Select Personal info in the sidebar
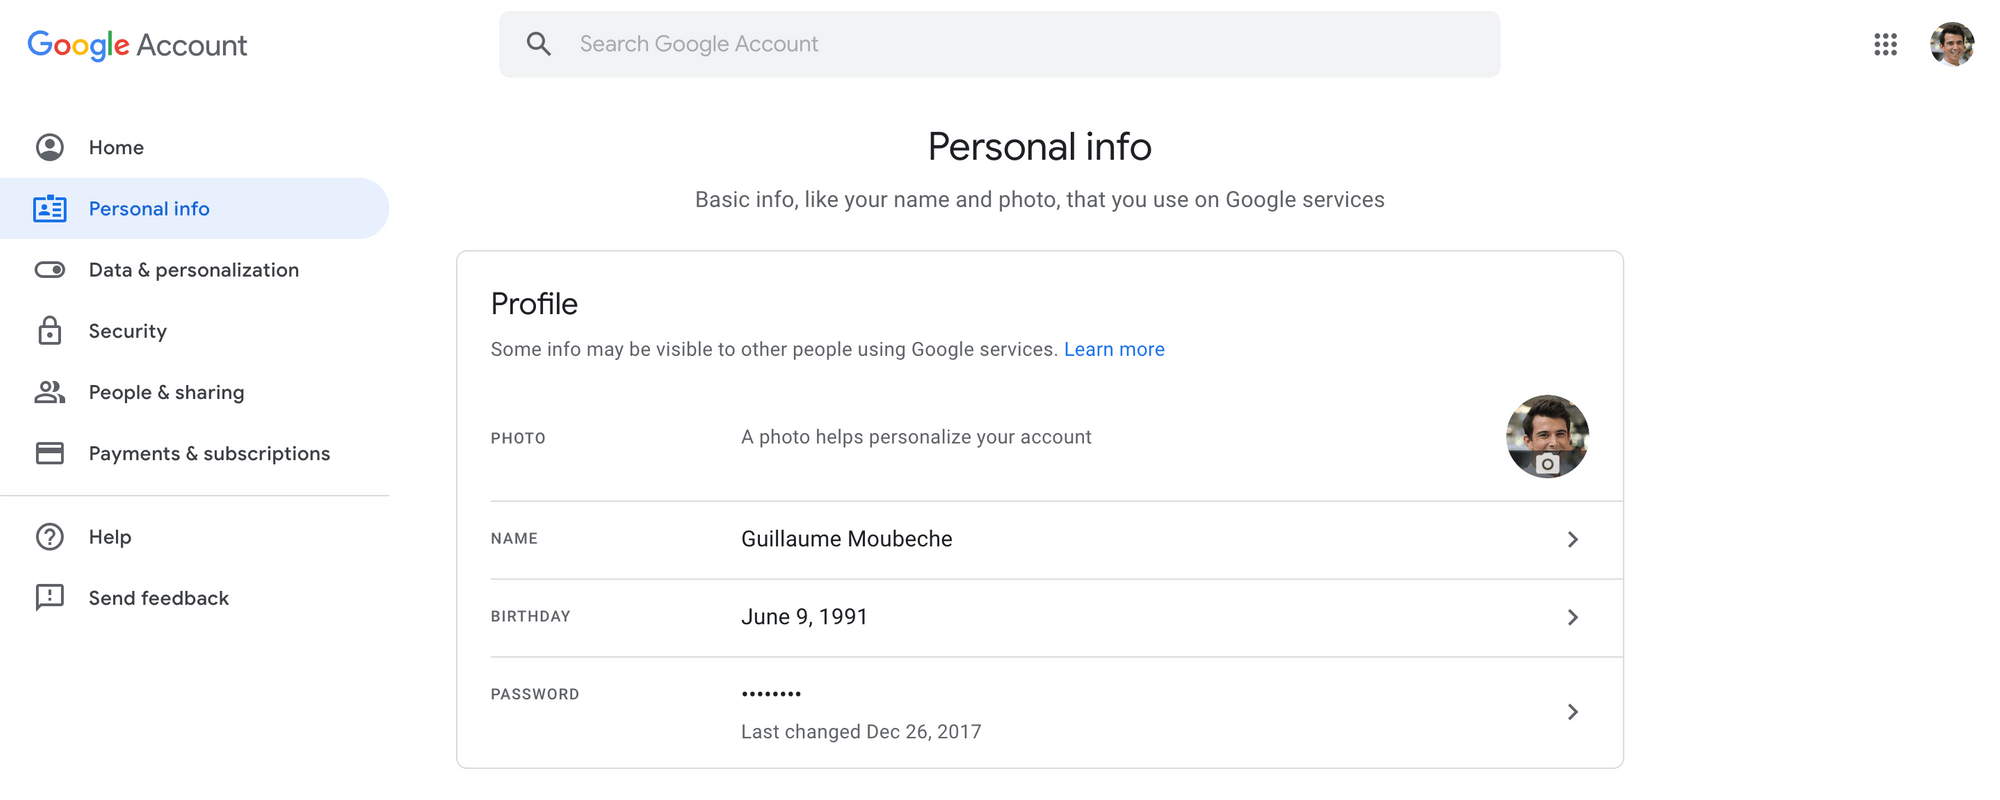The image size is (2000, 800). (x=149, y=209)
